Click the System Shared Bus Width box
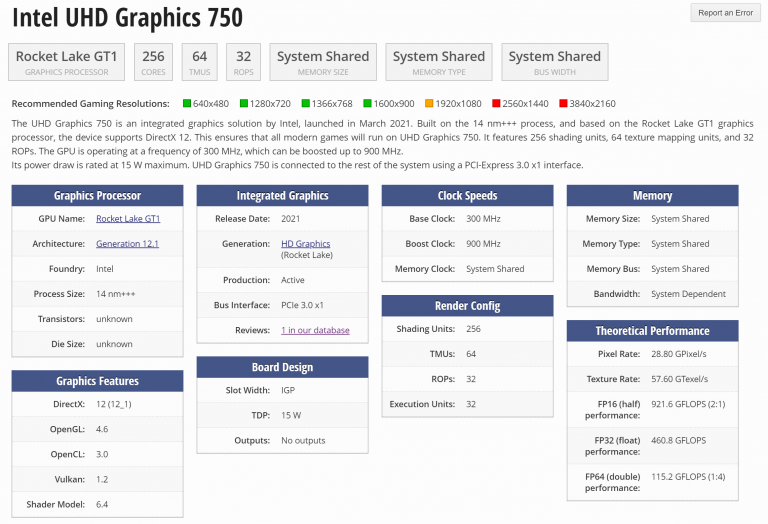Screen dimensions: 768x524 click(555, 62)
